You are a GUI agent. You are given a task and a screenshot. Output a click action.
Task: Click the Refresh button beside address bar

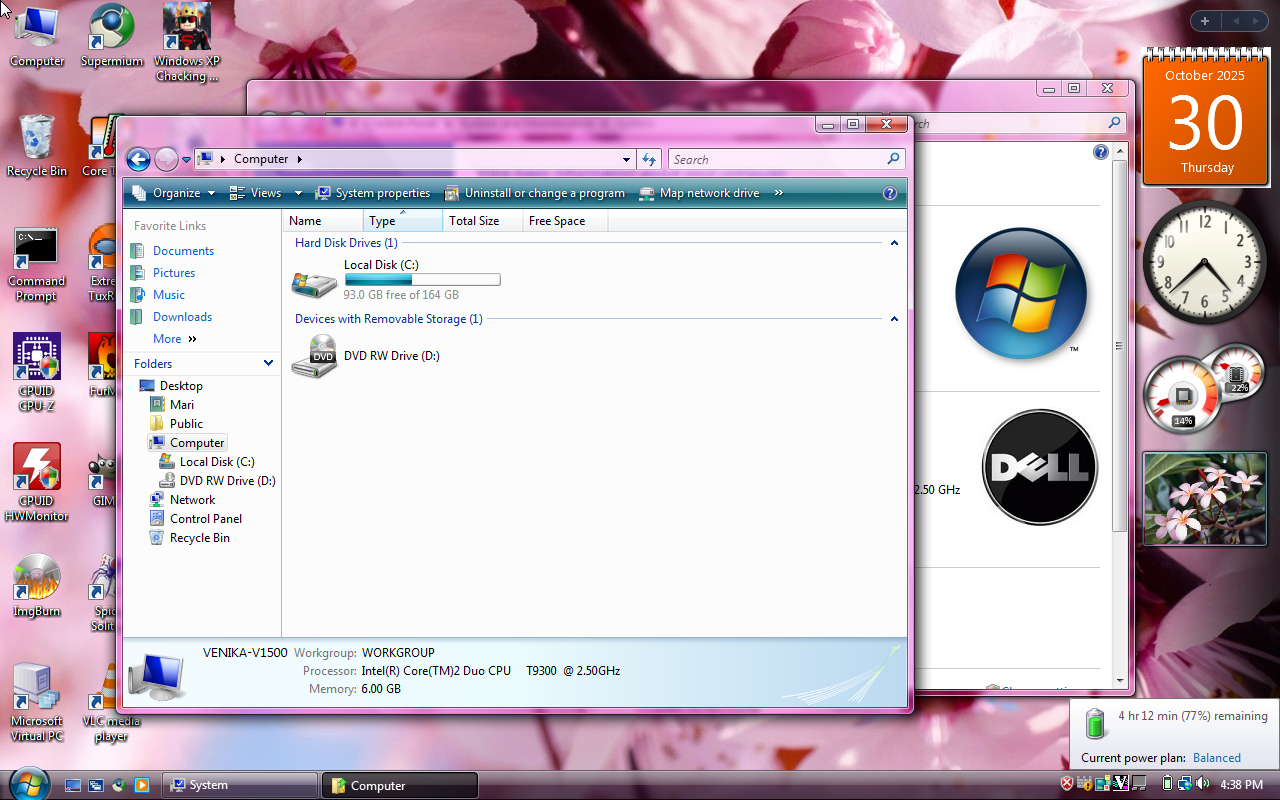[x=649, y=159]
